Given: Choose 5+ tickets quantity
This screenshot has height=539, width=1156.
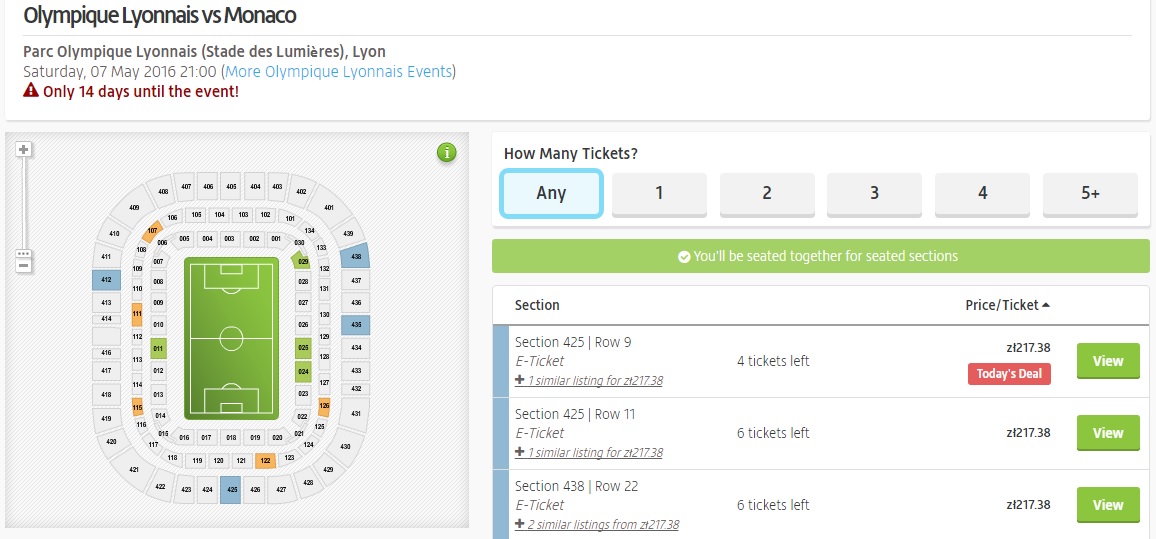Looking at the screenshot, I should (x=1090, y=193).
